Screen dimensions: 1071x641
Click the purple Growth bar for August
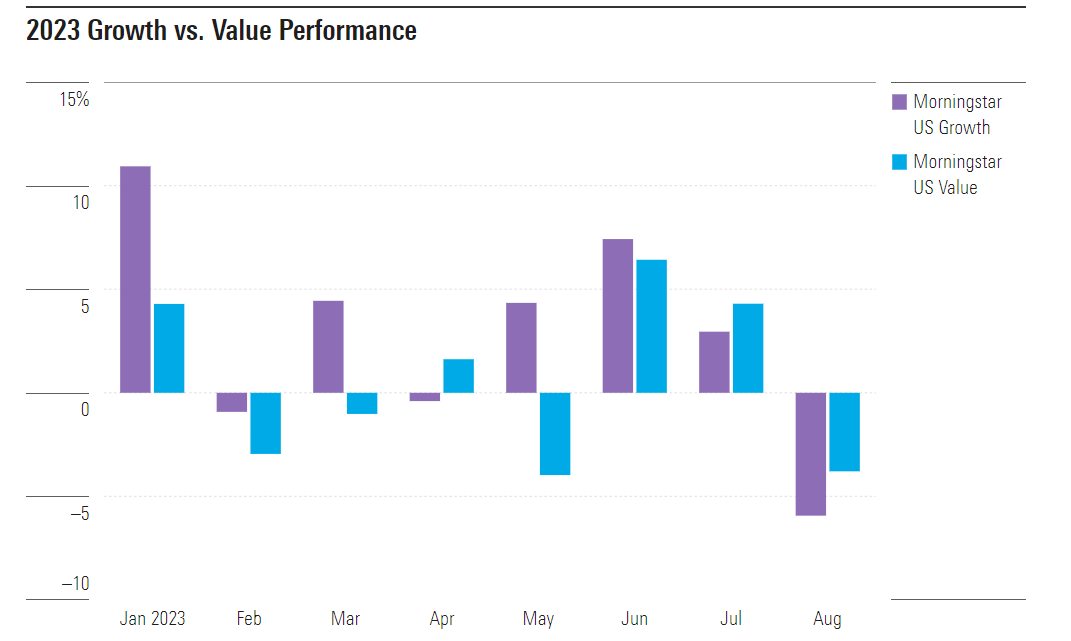[x=810, y=454]
